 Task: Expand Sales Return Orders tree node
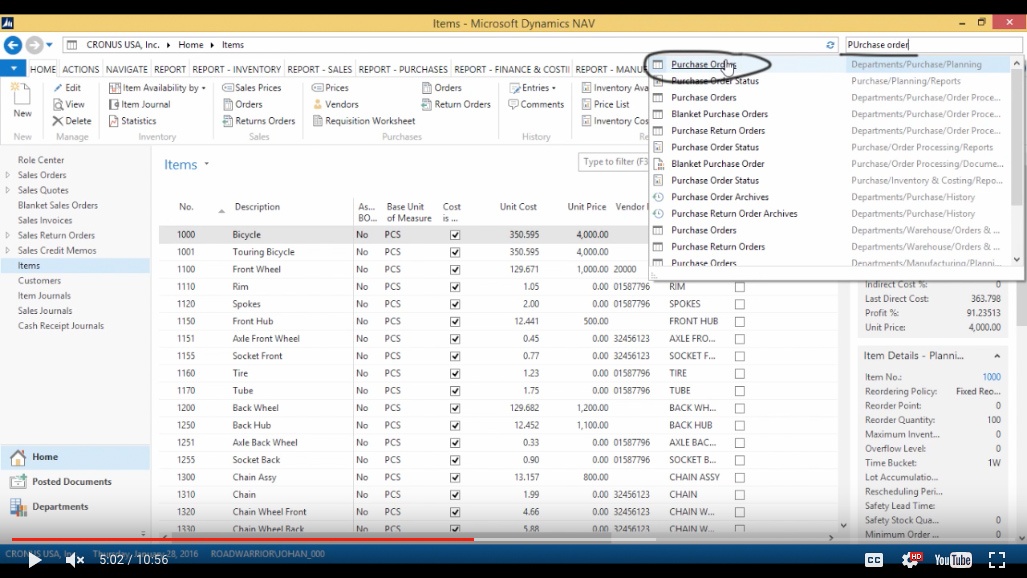[8, 235]
